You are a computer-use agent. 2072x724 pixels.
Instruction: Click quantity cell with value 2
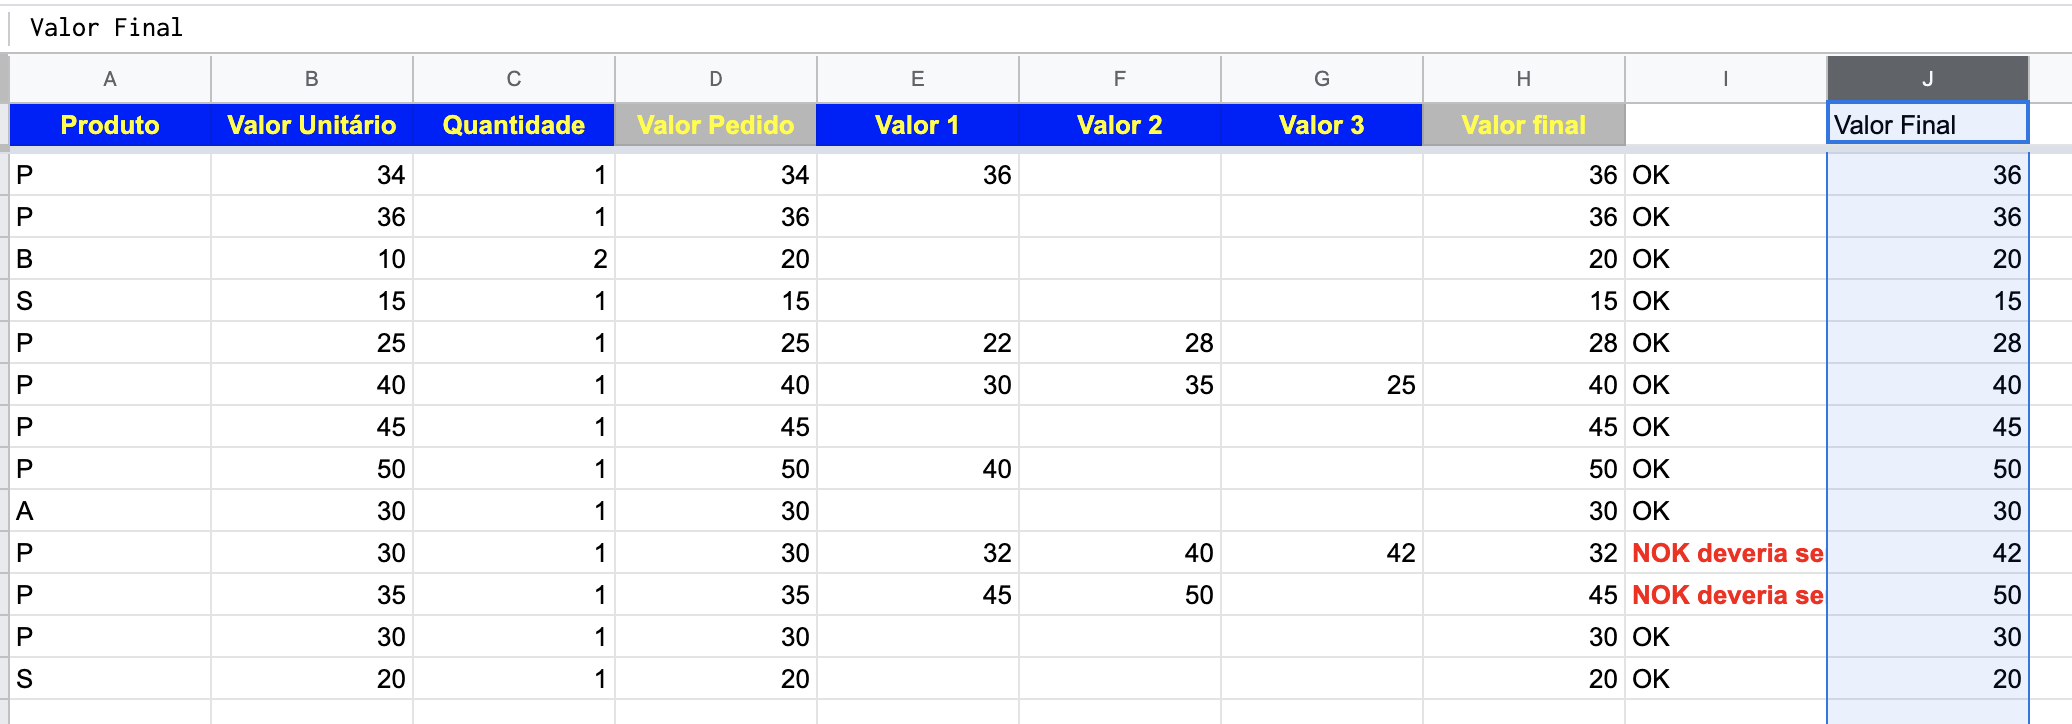(x=514, y=259)
